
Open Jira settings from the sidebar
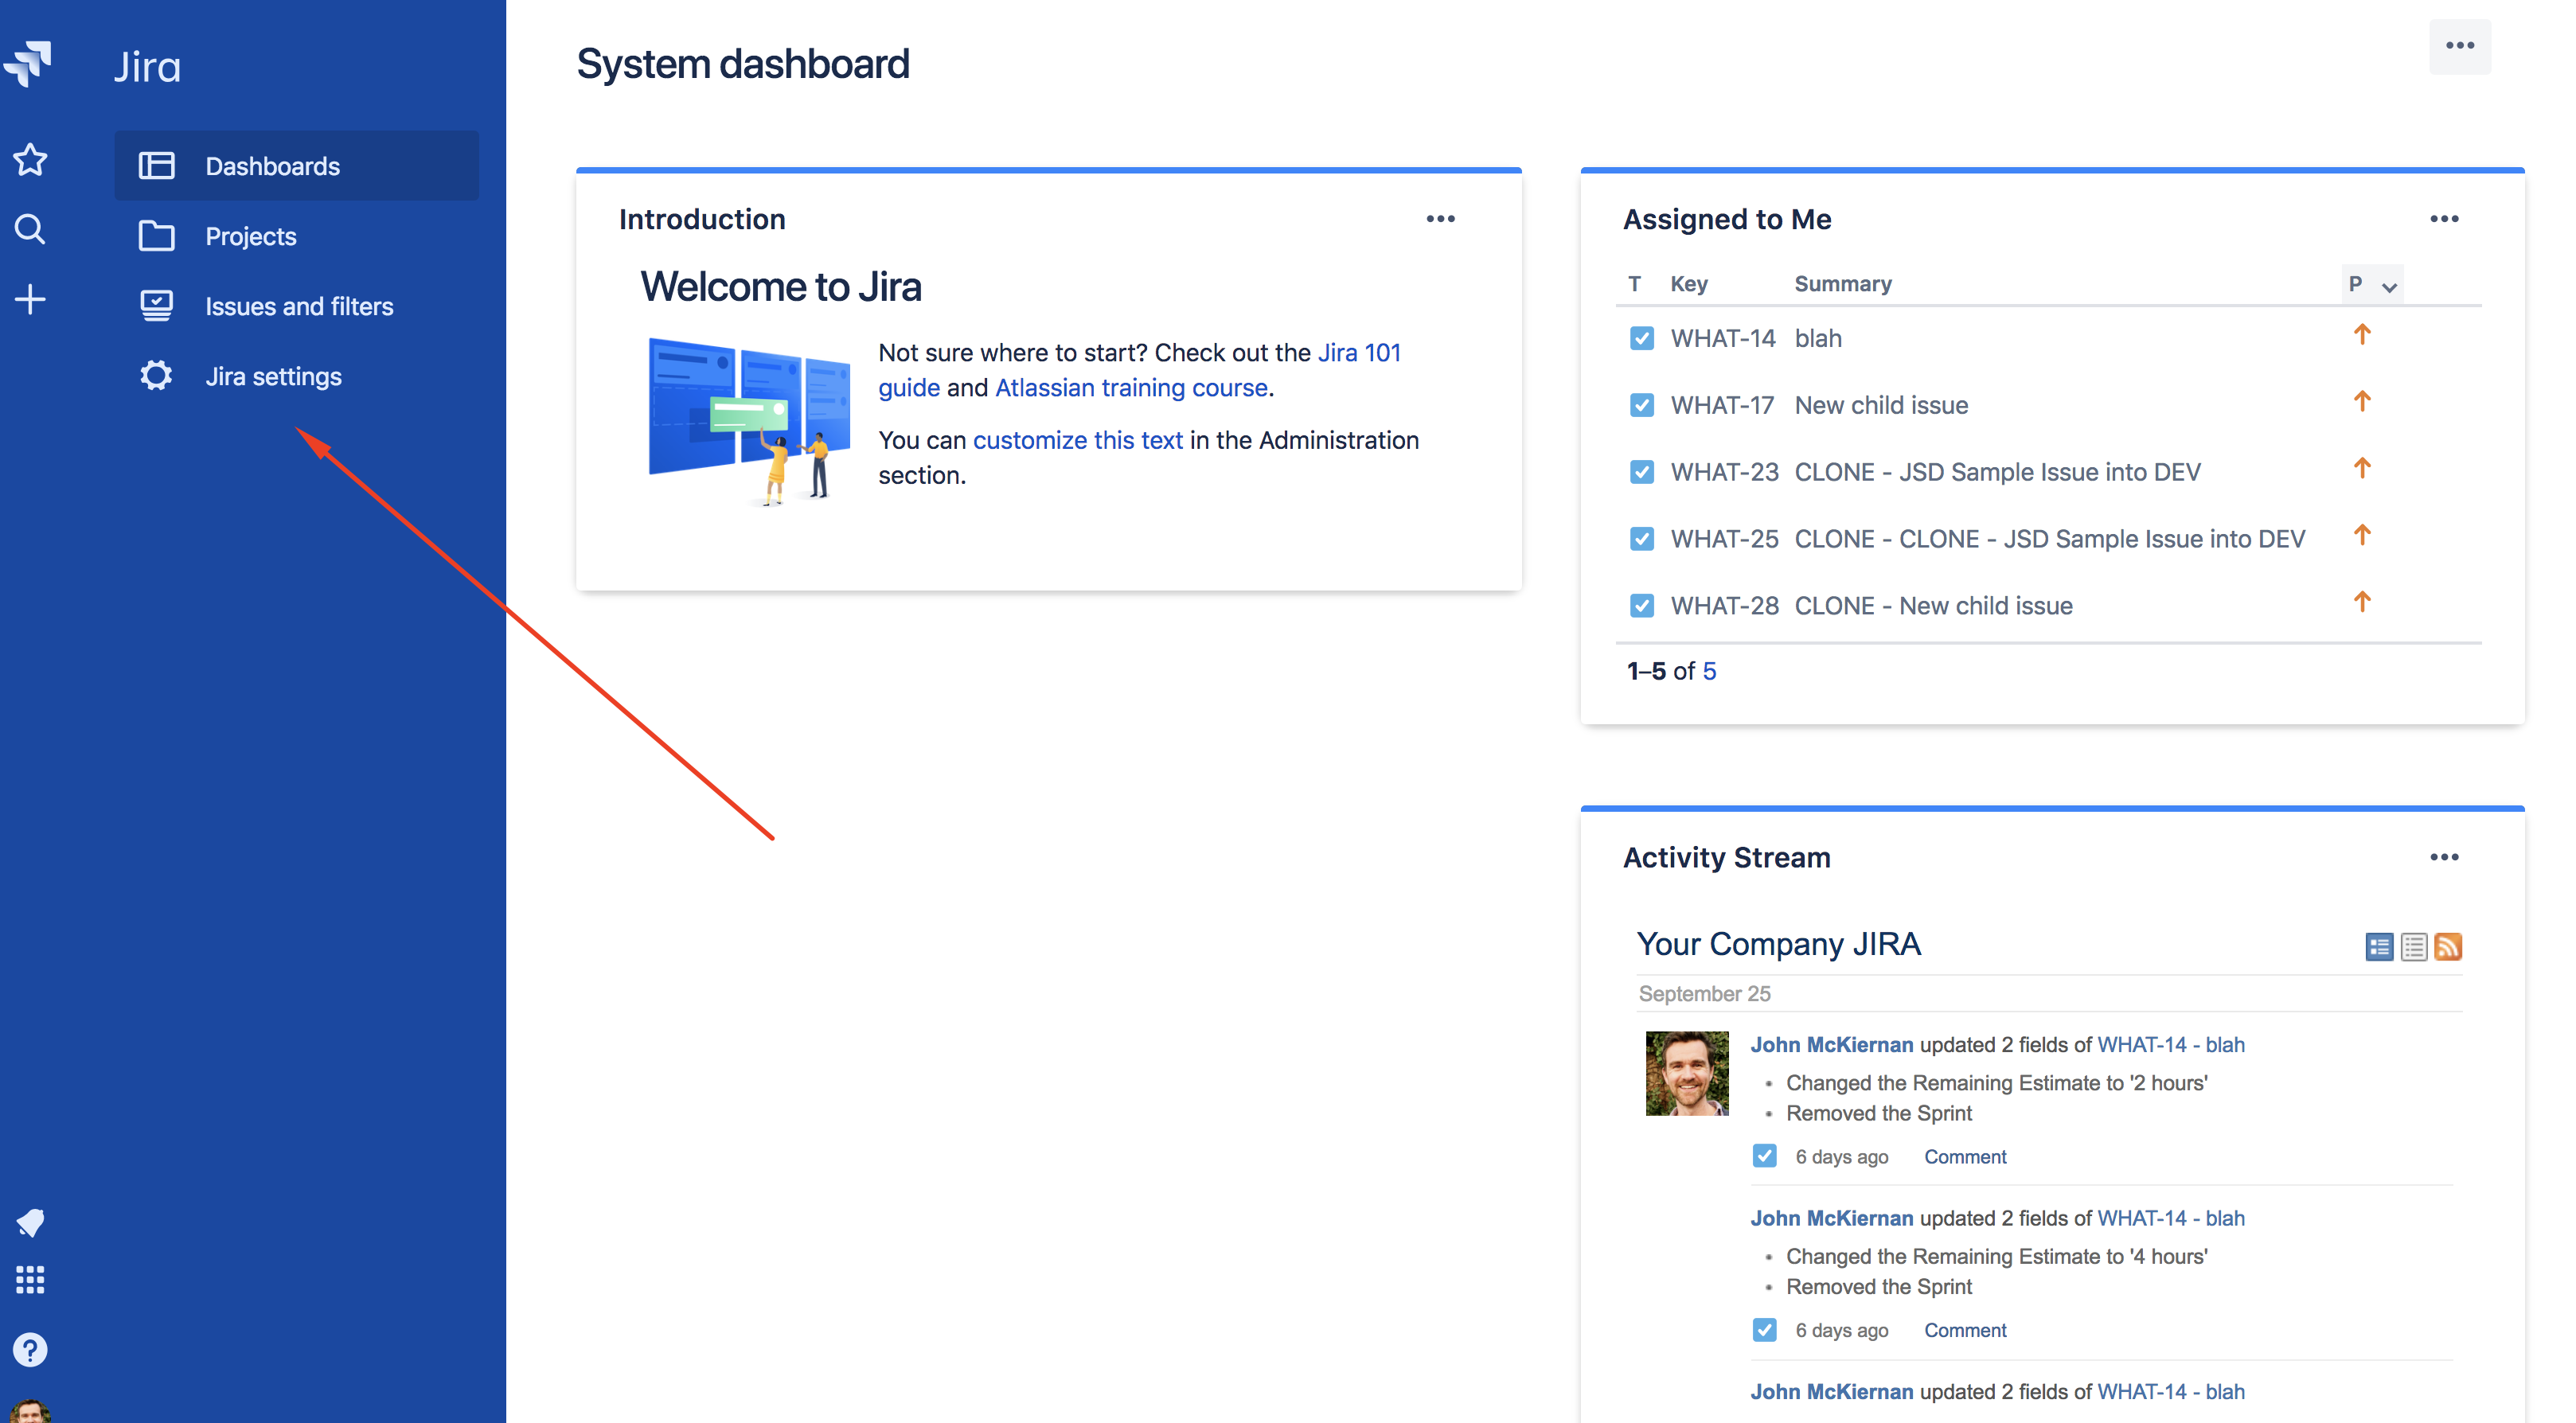(x=273, y=376)
